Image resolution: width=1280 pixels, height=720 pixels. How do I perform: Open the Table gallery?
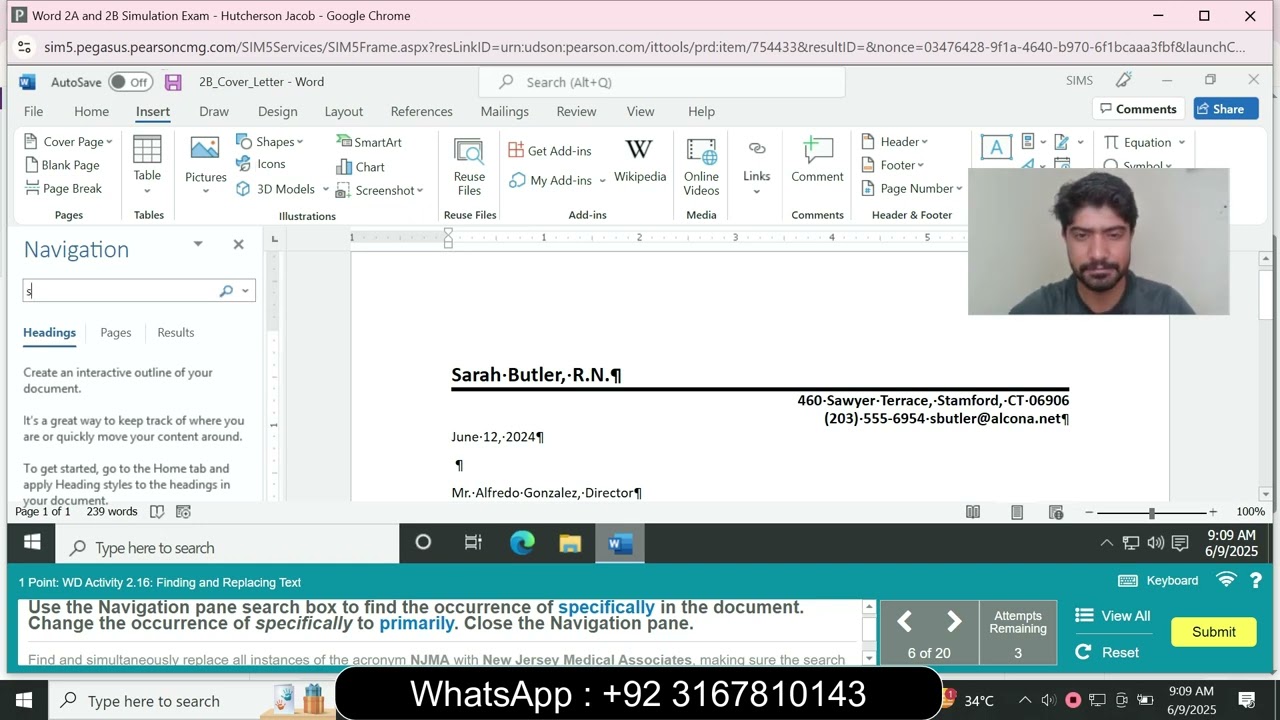147,164
